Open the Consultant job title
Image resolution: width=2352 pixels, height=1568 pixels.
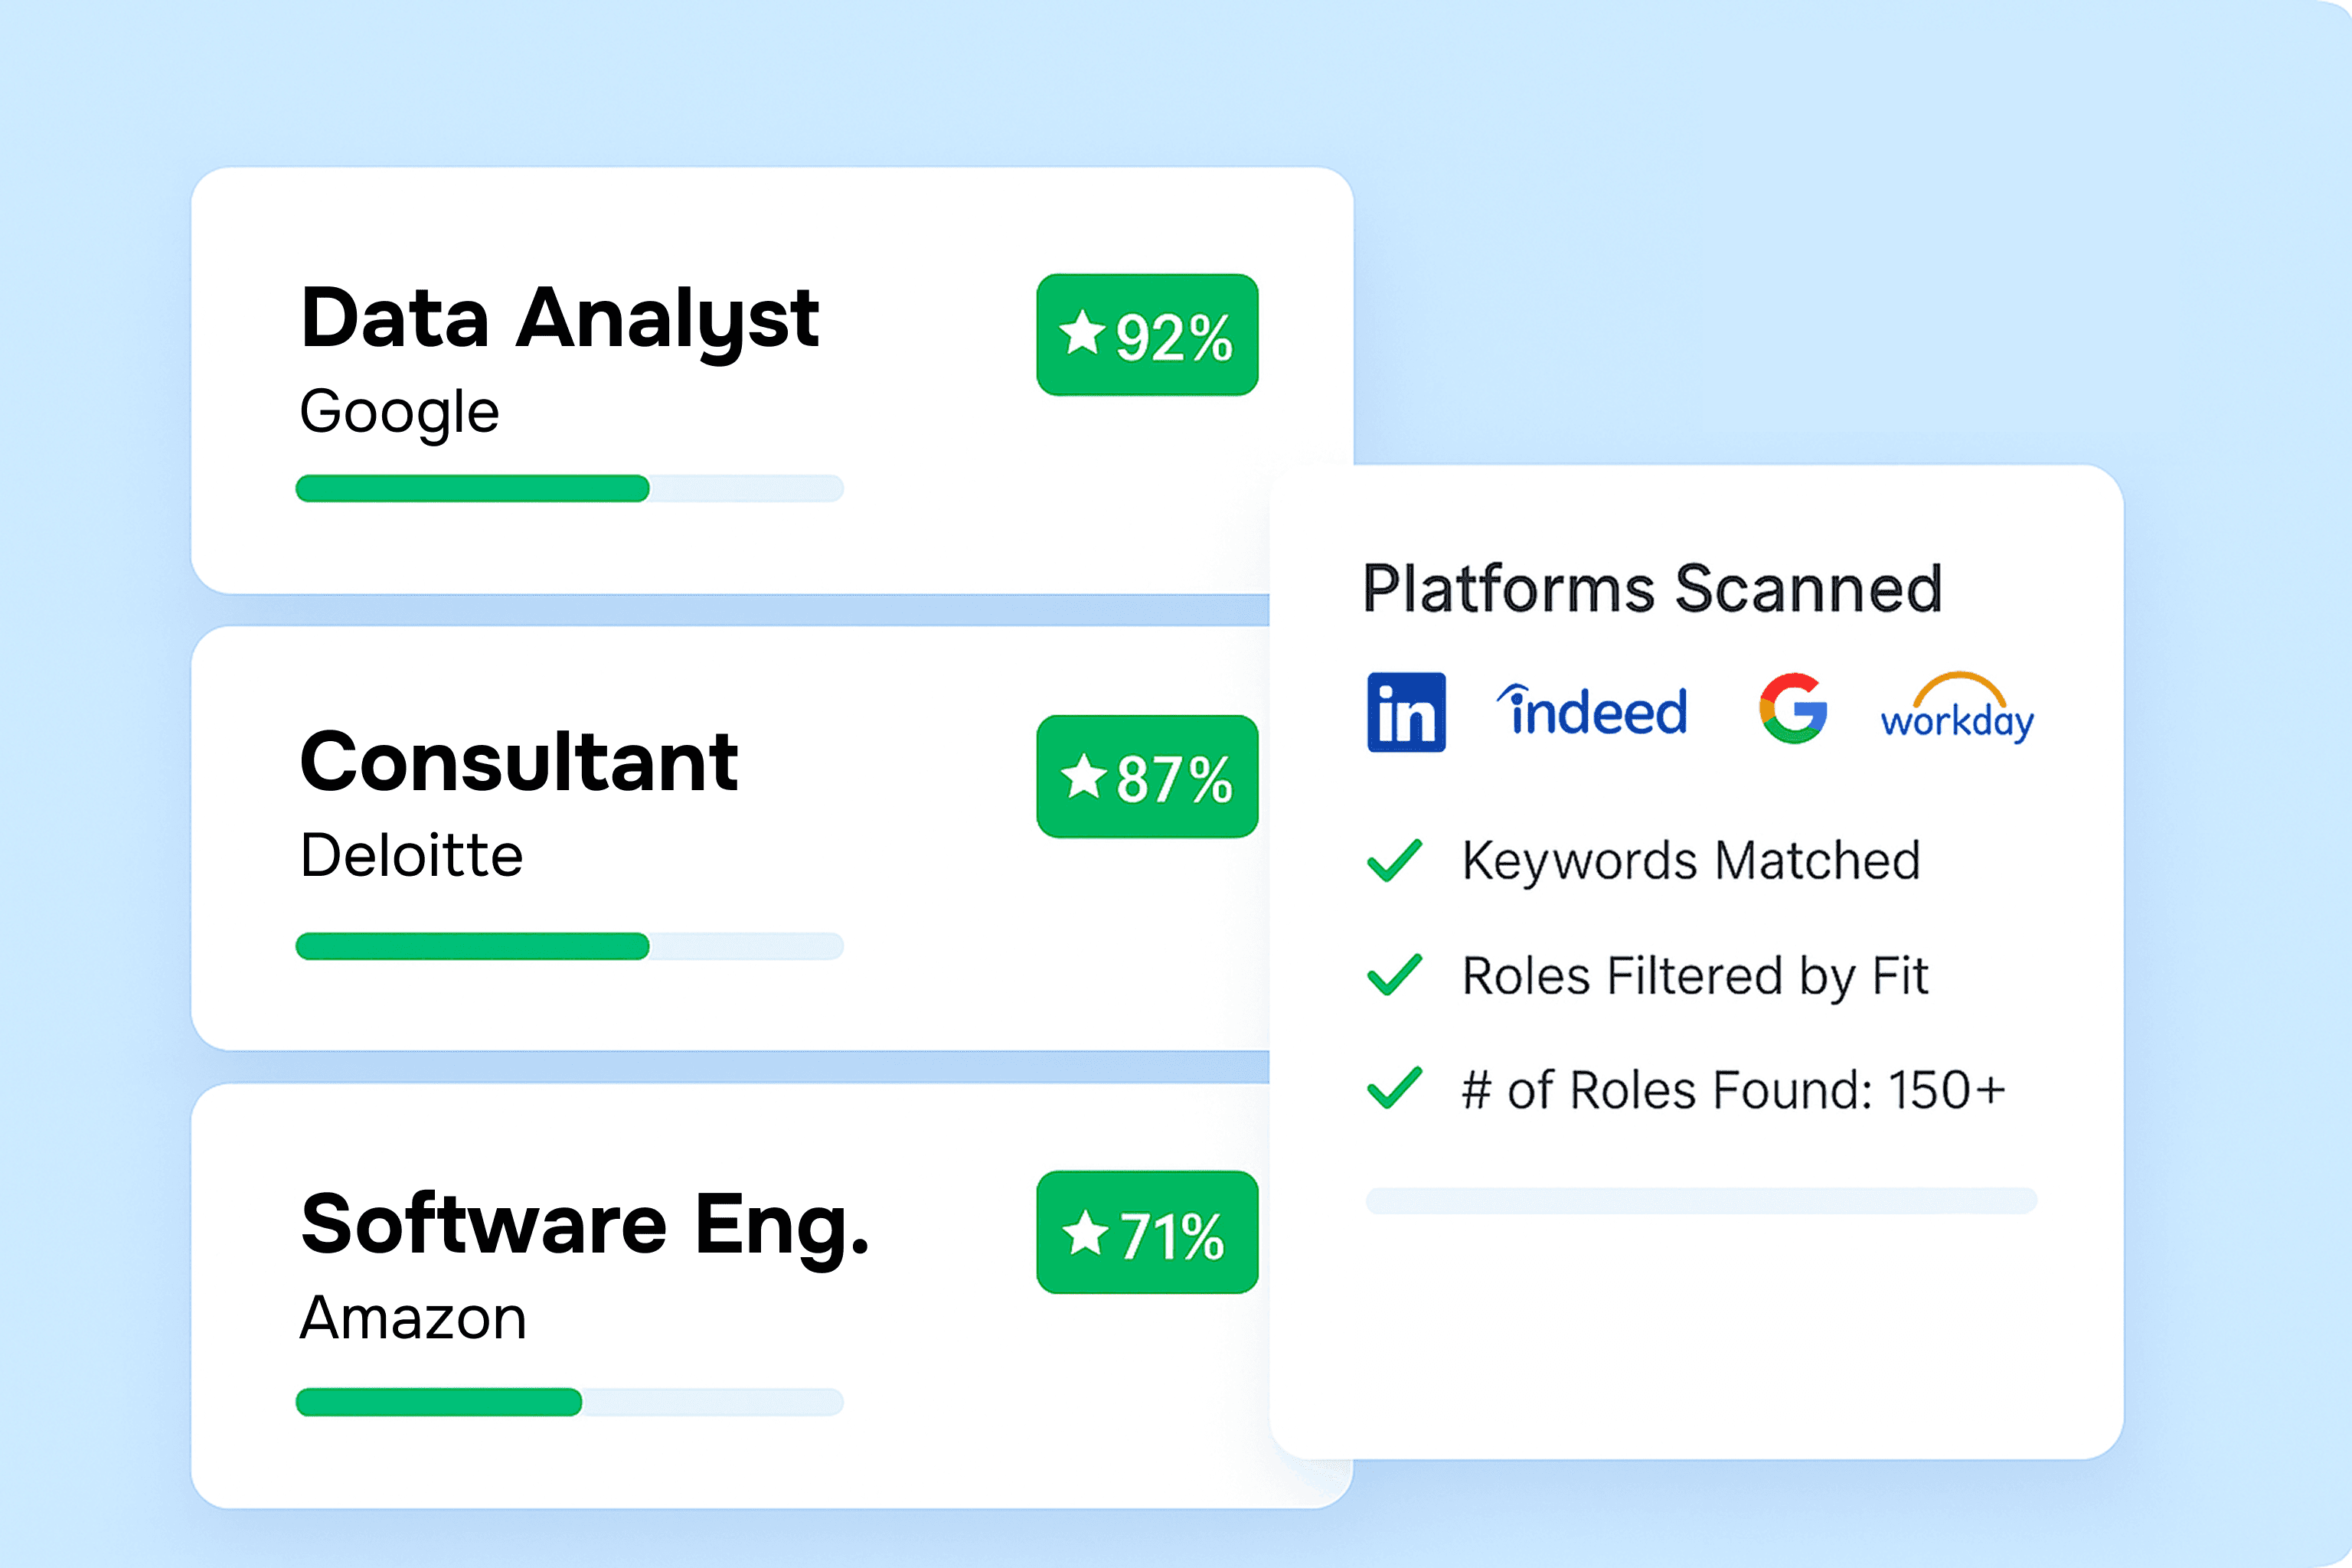click(519, 762)
